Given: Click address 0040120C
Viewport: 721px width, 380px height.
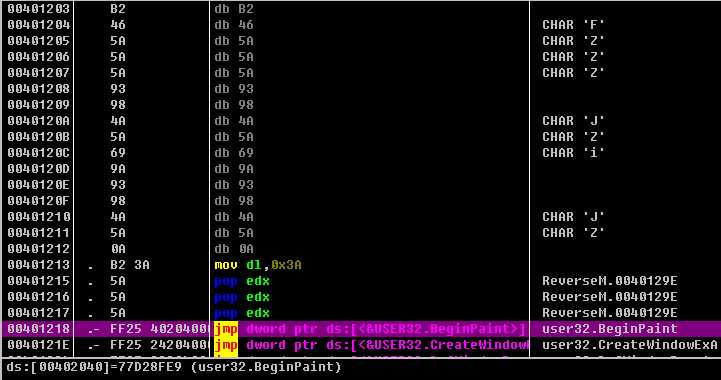Looking at the screenshot, I should 39,153.
